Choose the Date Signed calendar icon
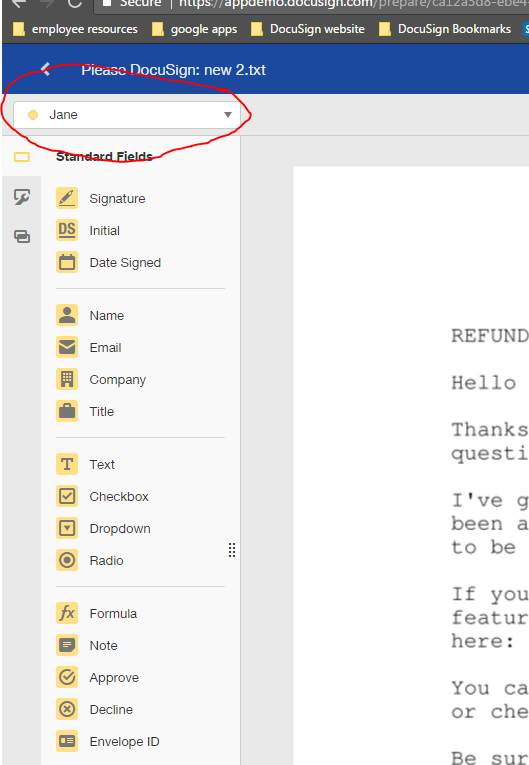529x765 pixels. (67, 262)
